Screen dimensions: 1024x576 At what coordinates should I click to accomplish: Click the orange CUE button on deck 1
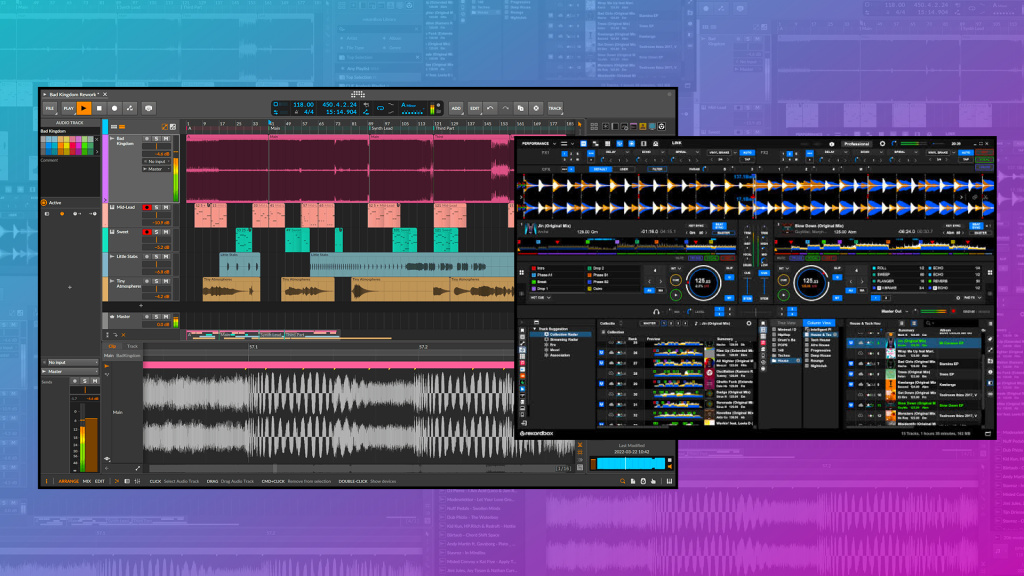click(x=675, y=280)
